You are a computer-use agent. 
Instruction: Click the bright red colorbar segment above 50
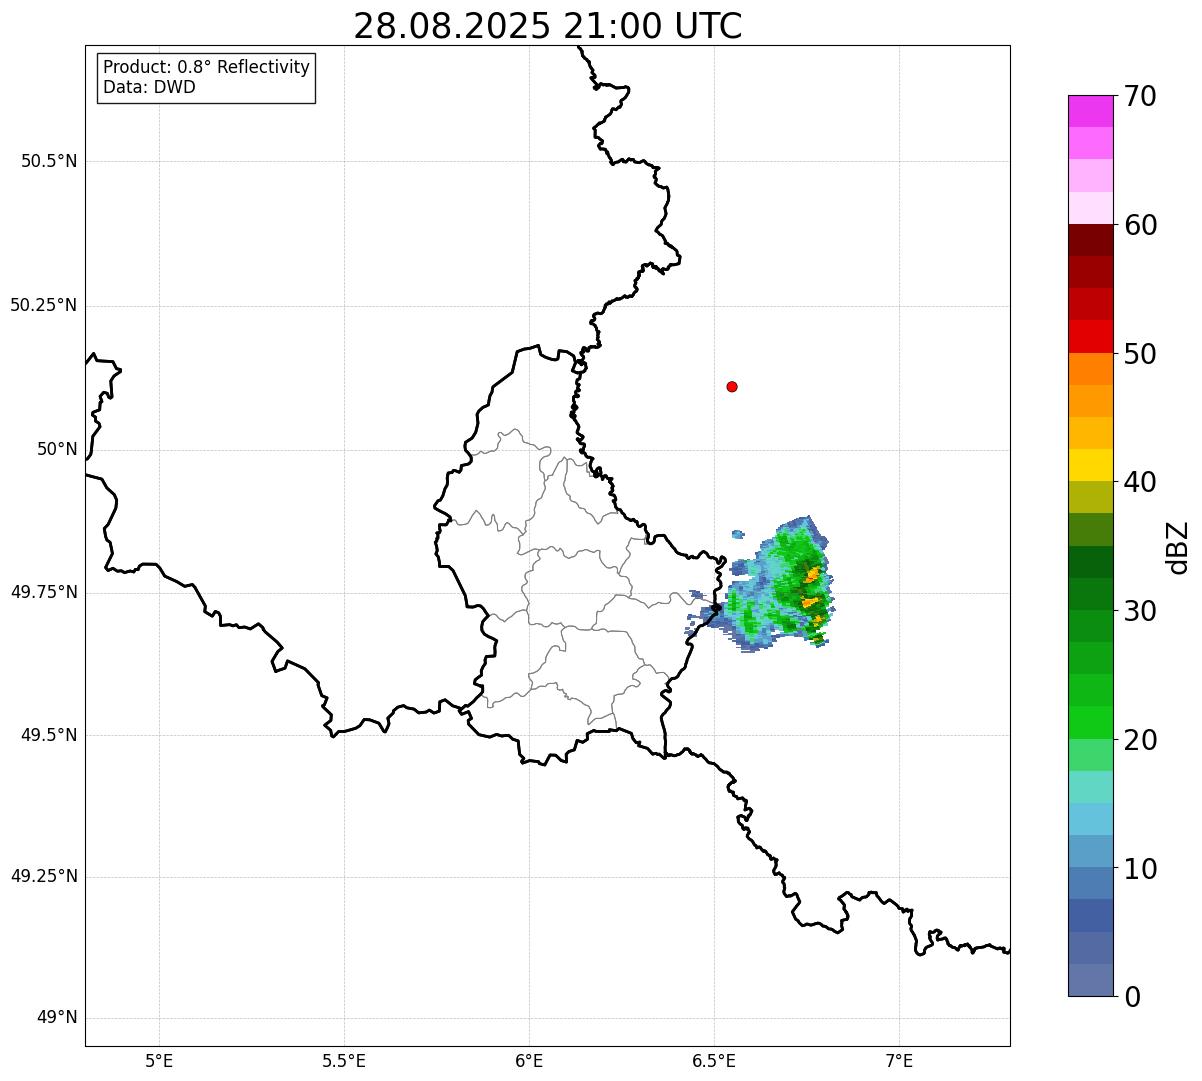pos(1090,336)
